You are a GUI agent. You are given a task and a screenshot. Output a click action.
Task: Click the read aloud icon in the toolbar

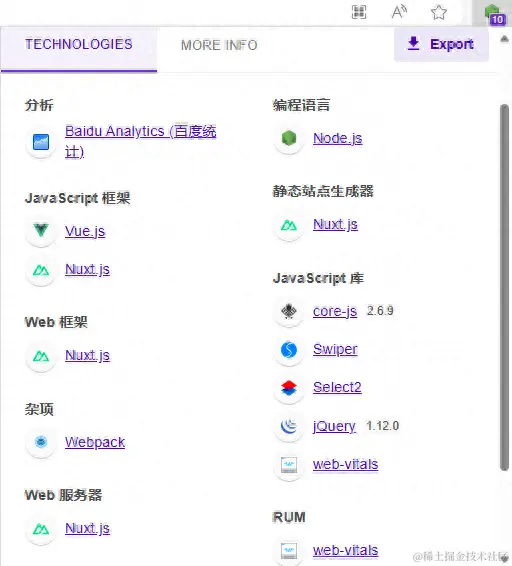click(x=399, y=12)
